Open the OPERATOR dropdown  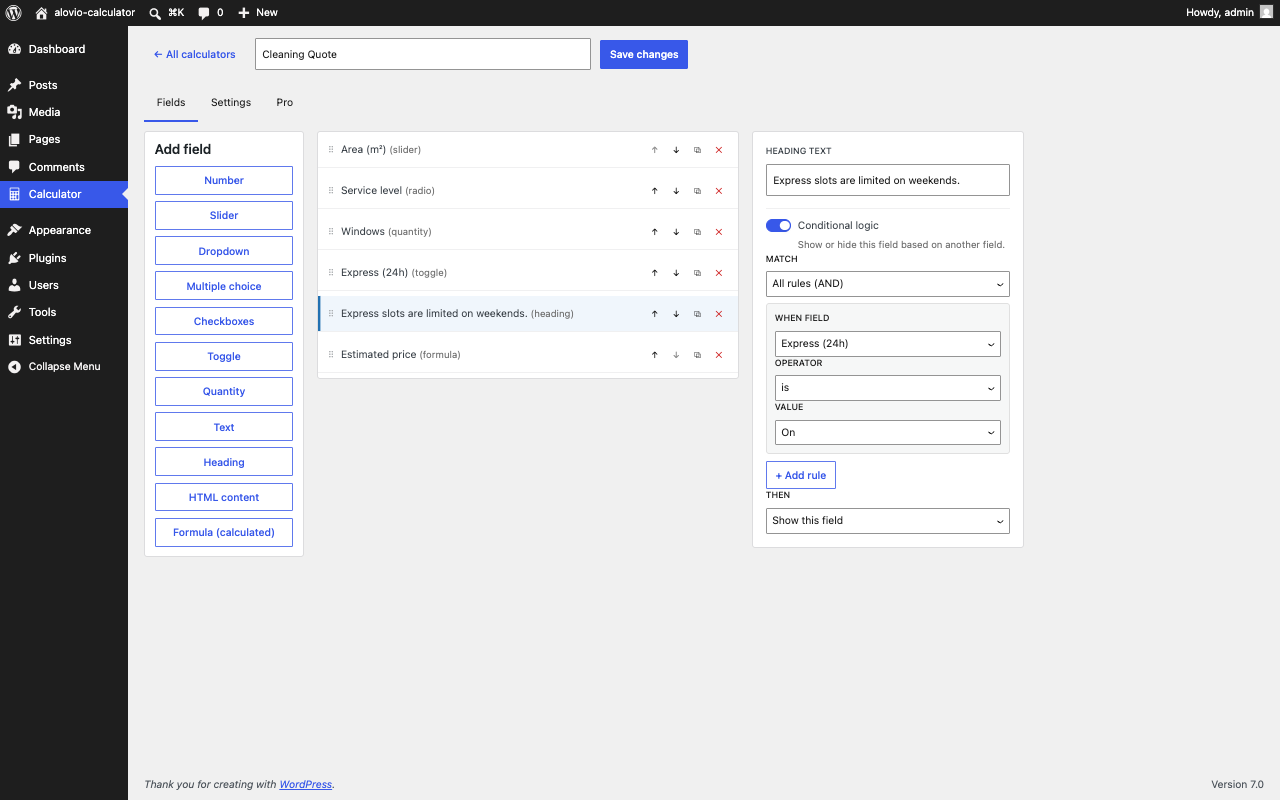pyautogui.click(x=888, y=388)
